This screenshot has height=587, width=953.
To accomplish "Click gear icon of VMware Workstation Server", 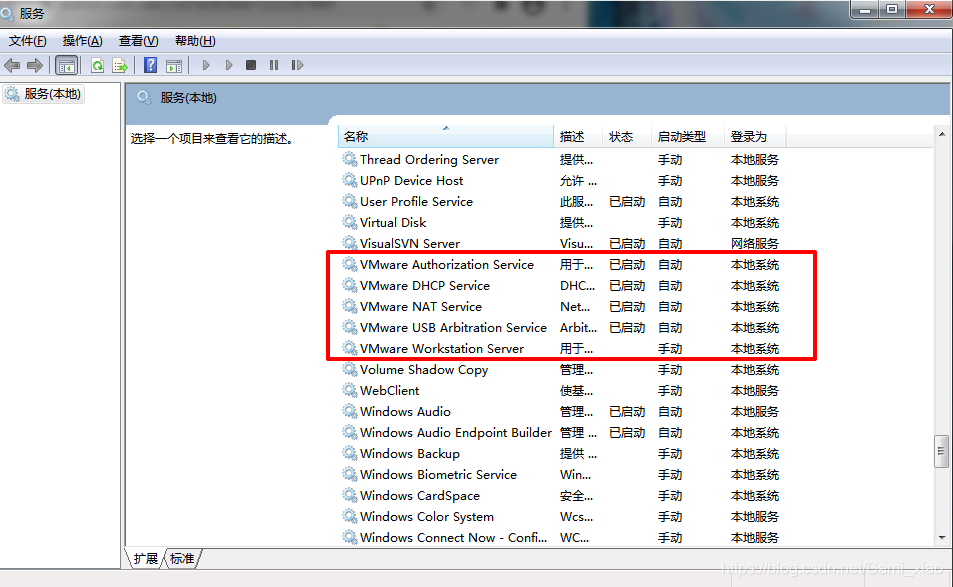I will 349,348.
